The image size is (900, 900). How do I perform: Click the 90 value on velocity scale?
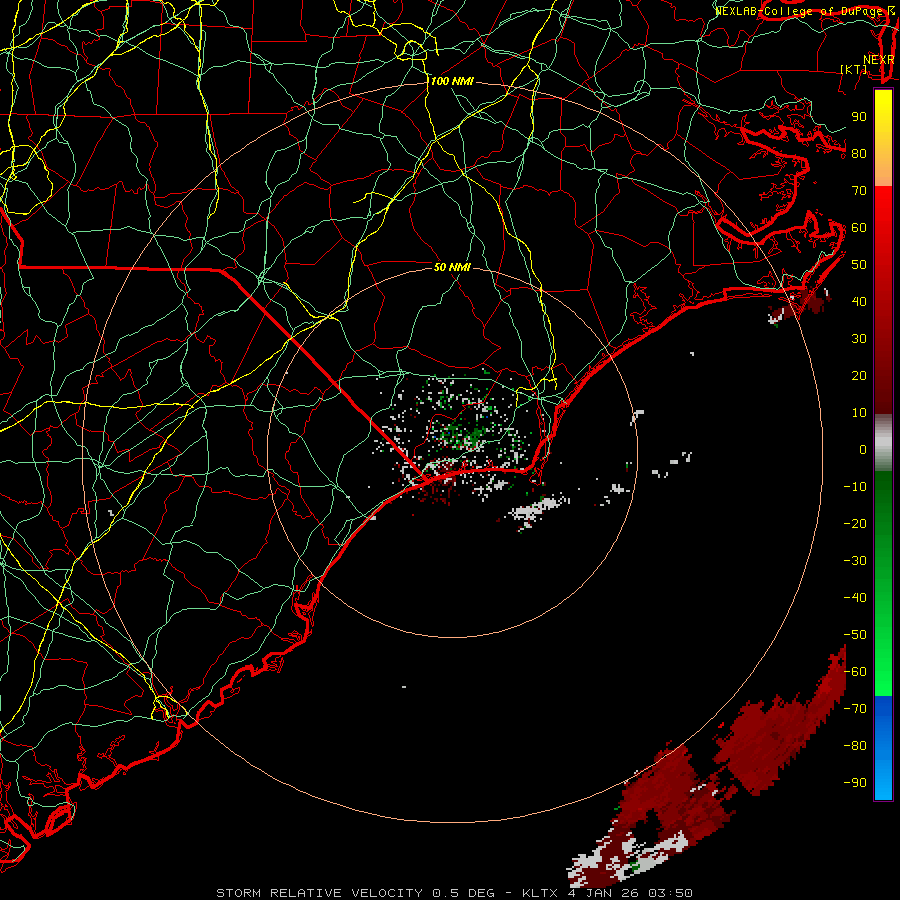click(x=859, y=117)
